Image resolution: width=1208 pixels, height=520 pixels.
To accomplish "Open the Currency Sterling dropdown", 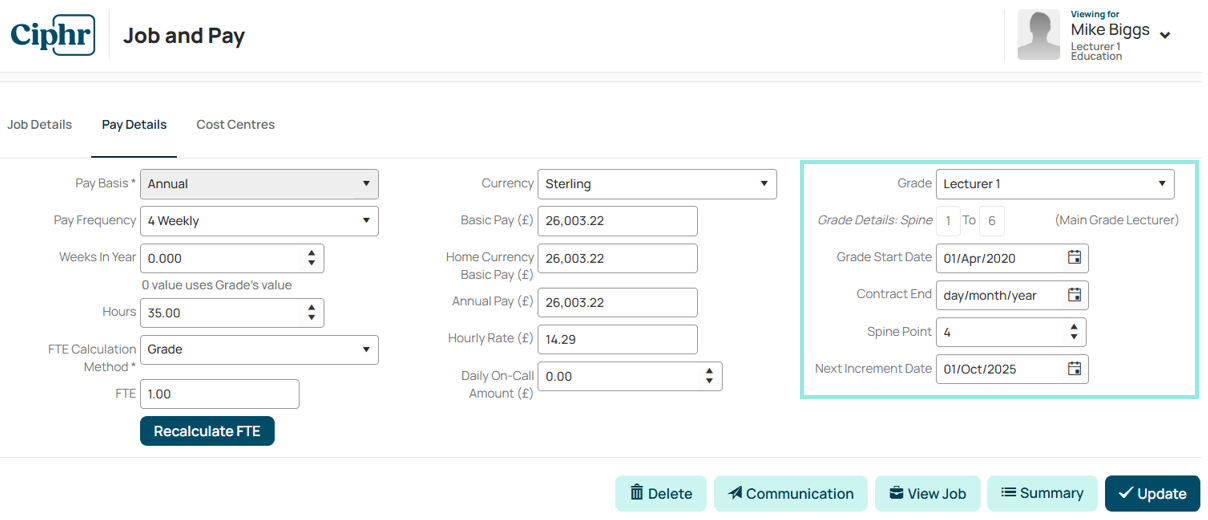I will (657, 184).
